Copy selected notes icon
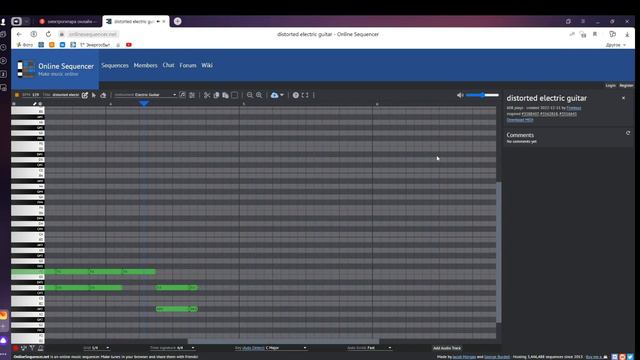Image resolution: width=640 pixels, height=360 pixels. click(216, 95)
